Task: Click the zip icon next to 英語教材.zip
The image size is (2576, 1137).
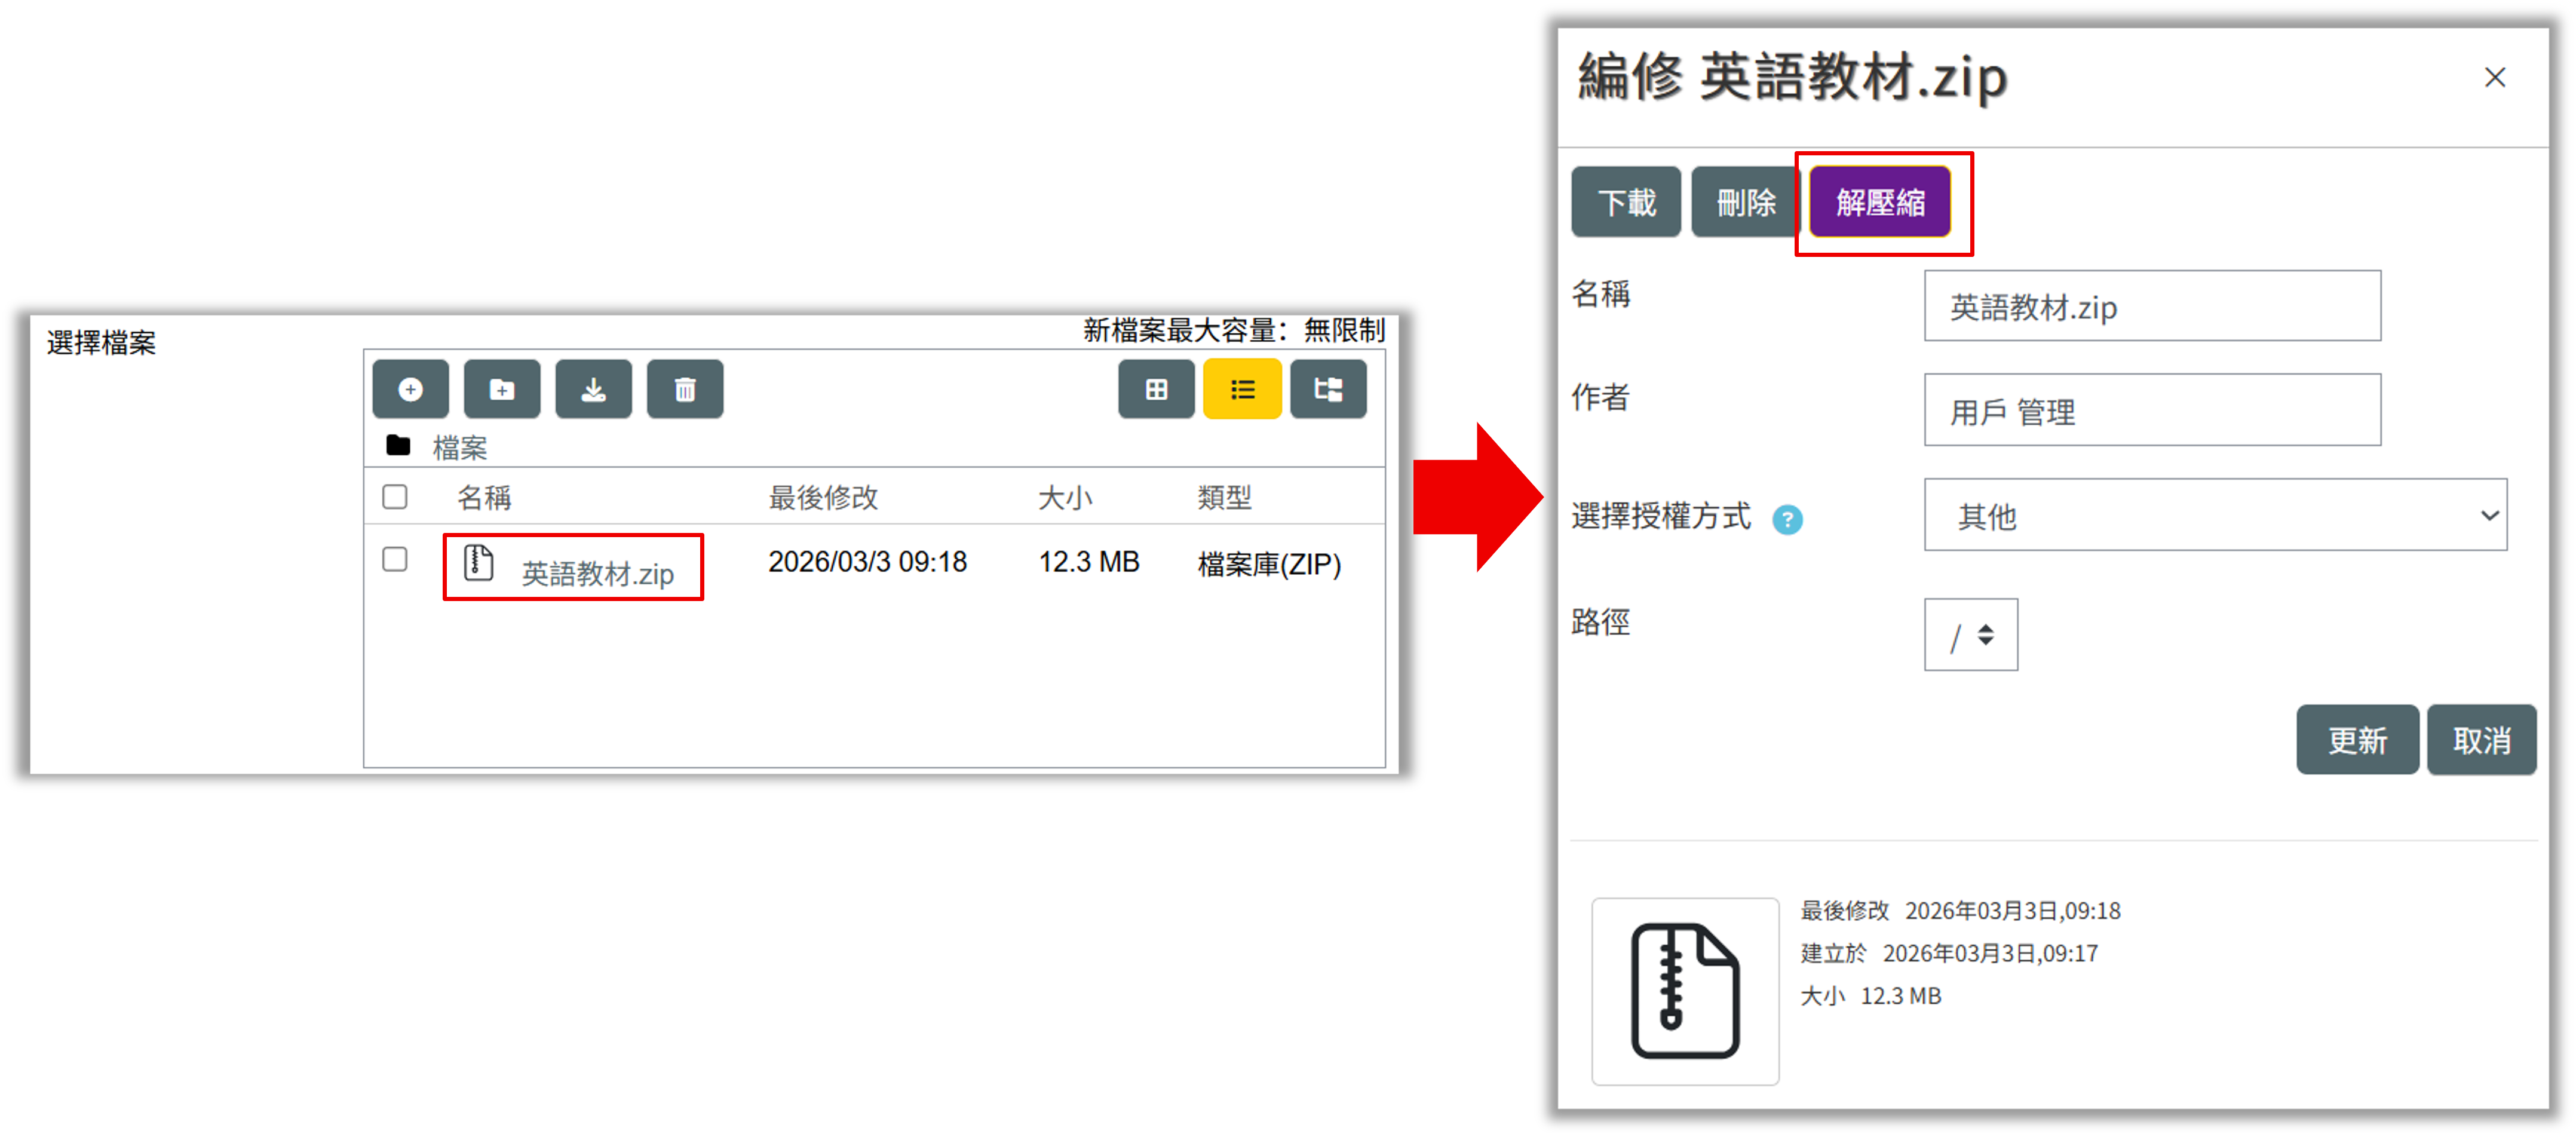Action: tap(478, 563)
